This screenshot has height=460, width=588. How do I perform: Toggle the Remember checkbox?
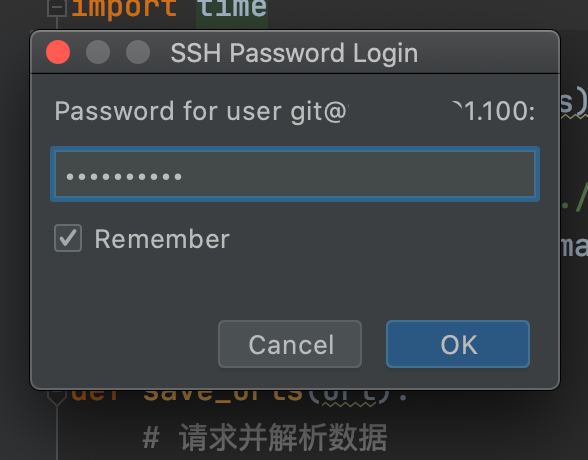[x=68, y=238]
